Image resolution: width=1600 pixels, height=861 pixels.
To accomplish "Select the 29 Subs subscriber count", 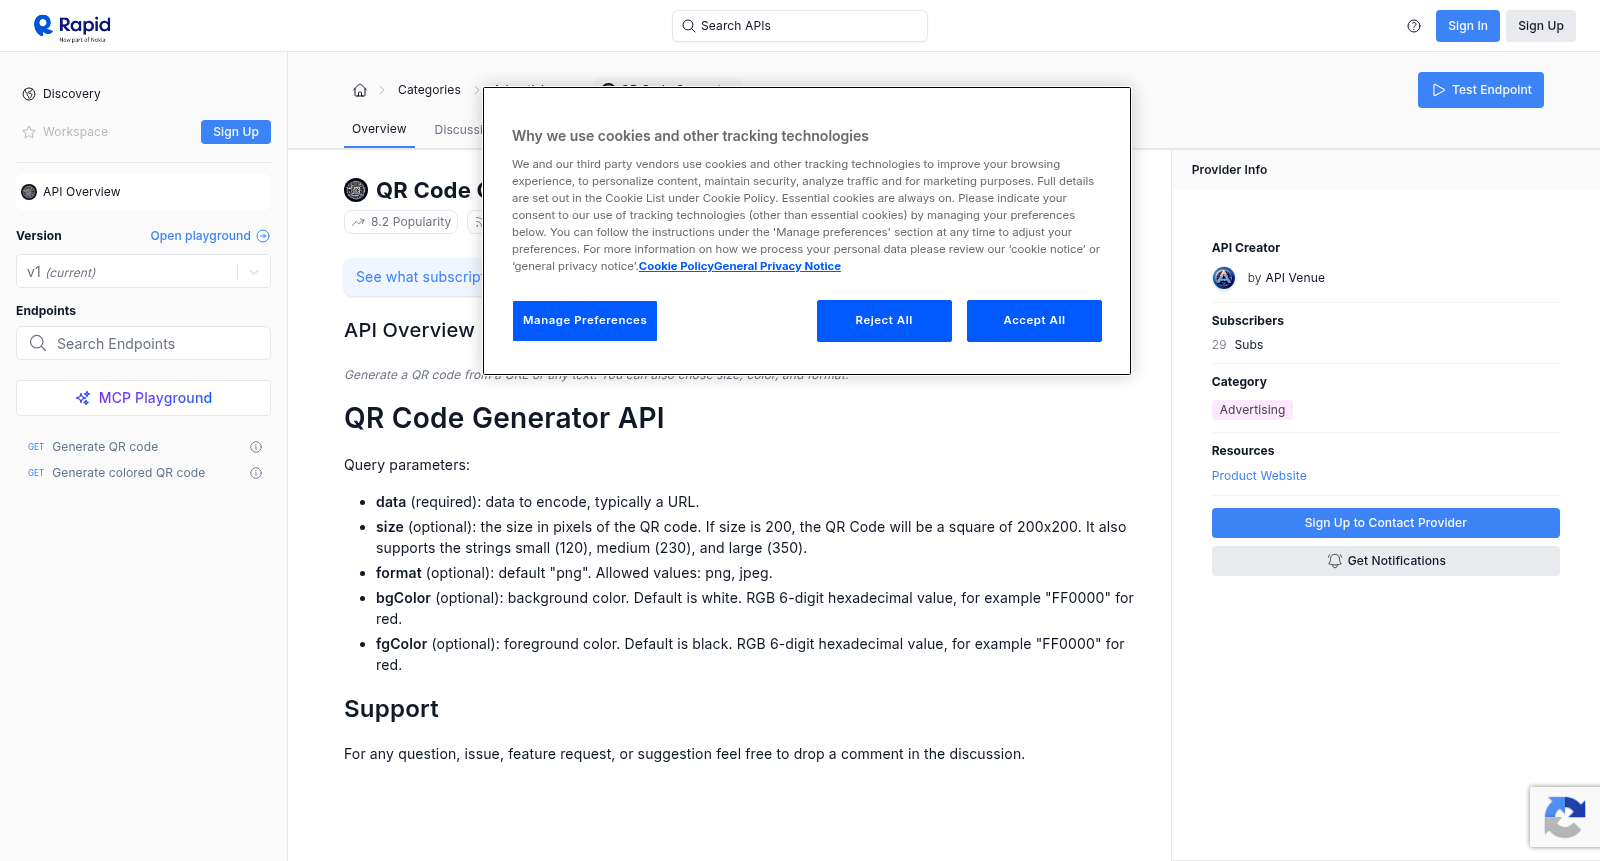I will click(x=1237, y=345).
